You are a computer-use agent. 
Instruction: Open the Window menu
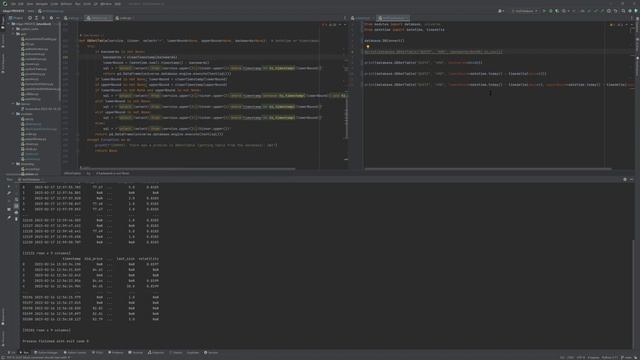point(106,4)
